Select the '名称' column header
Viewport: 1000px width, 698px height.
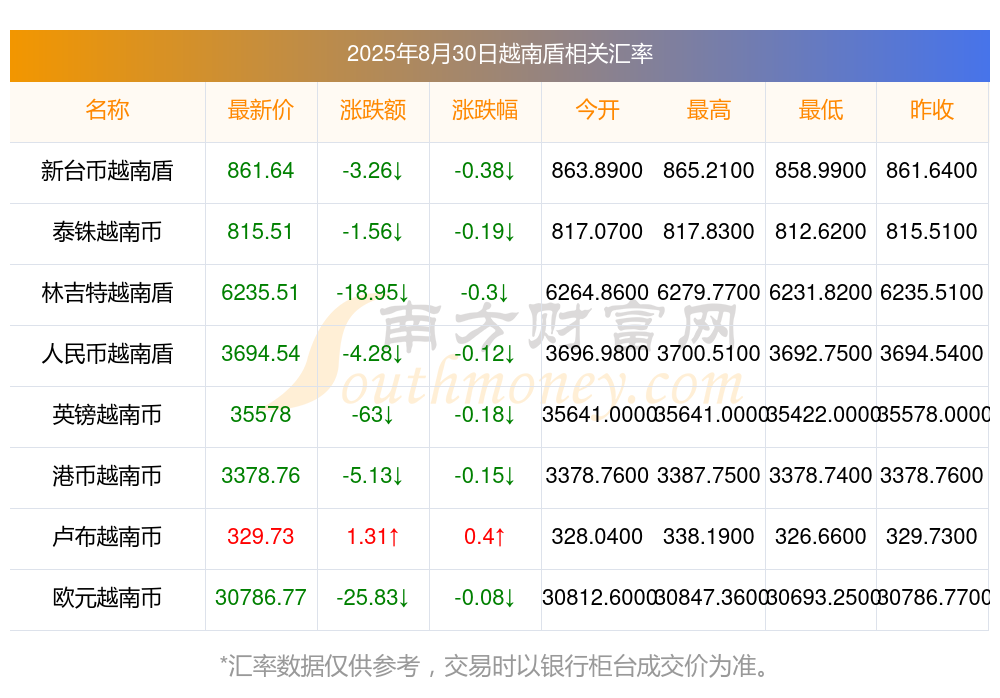point(107,110)
